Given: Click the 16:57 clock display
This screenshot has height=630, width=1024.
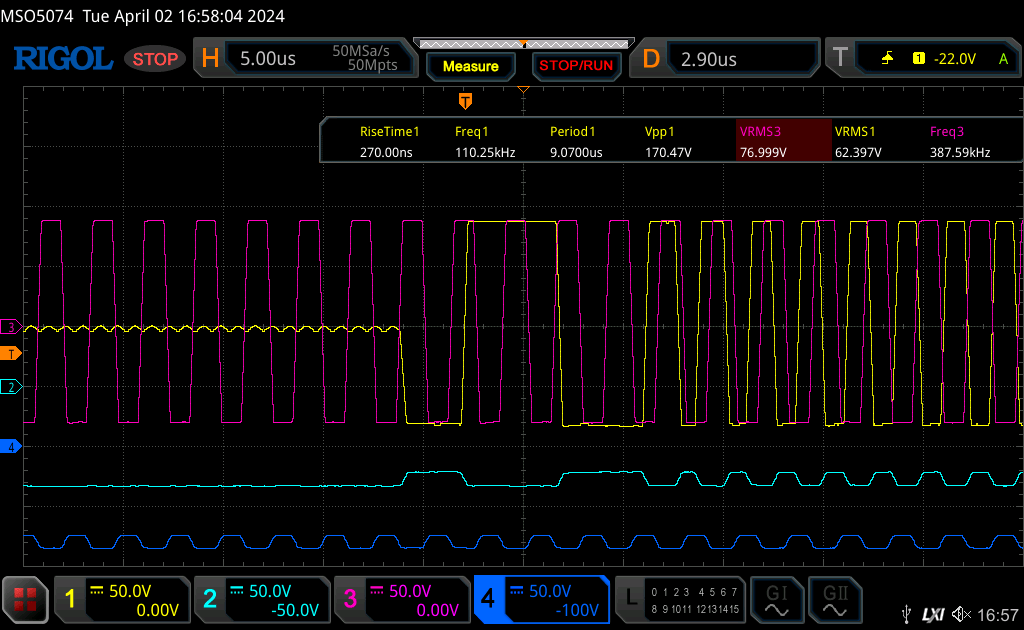Looking at the screenshot, I should [998, 614].
